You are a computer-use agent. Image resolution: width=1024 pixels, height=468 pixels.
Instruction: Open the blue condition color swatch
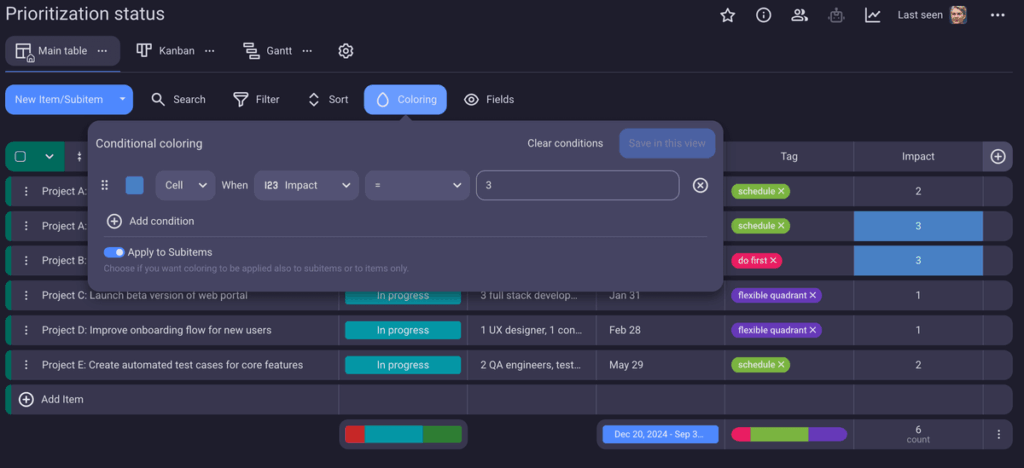tap(135, 185)
